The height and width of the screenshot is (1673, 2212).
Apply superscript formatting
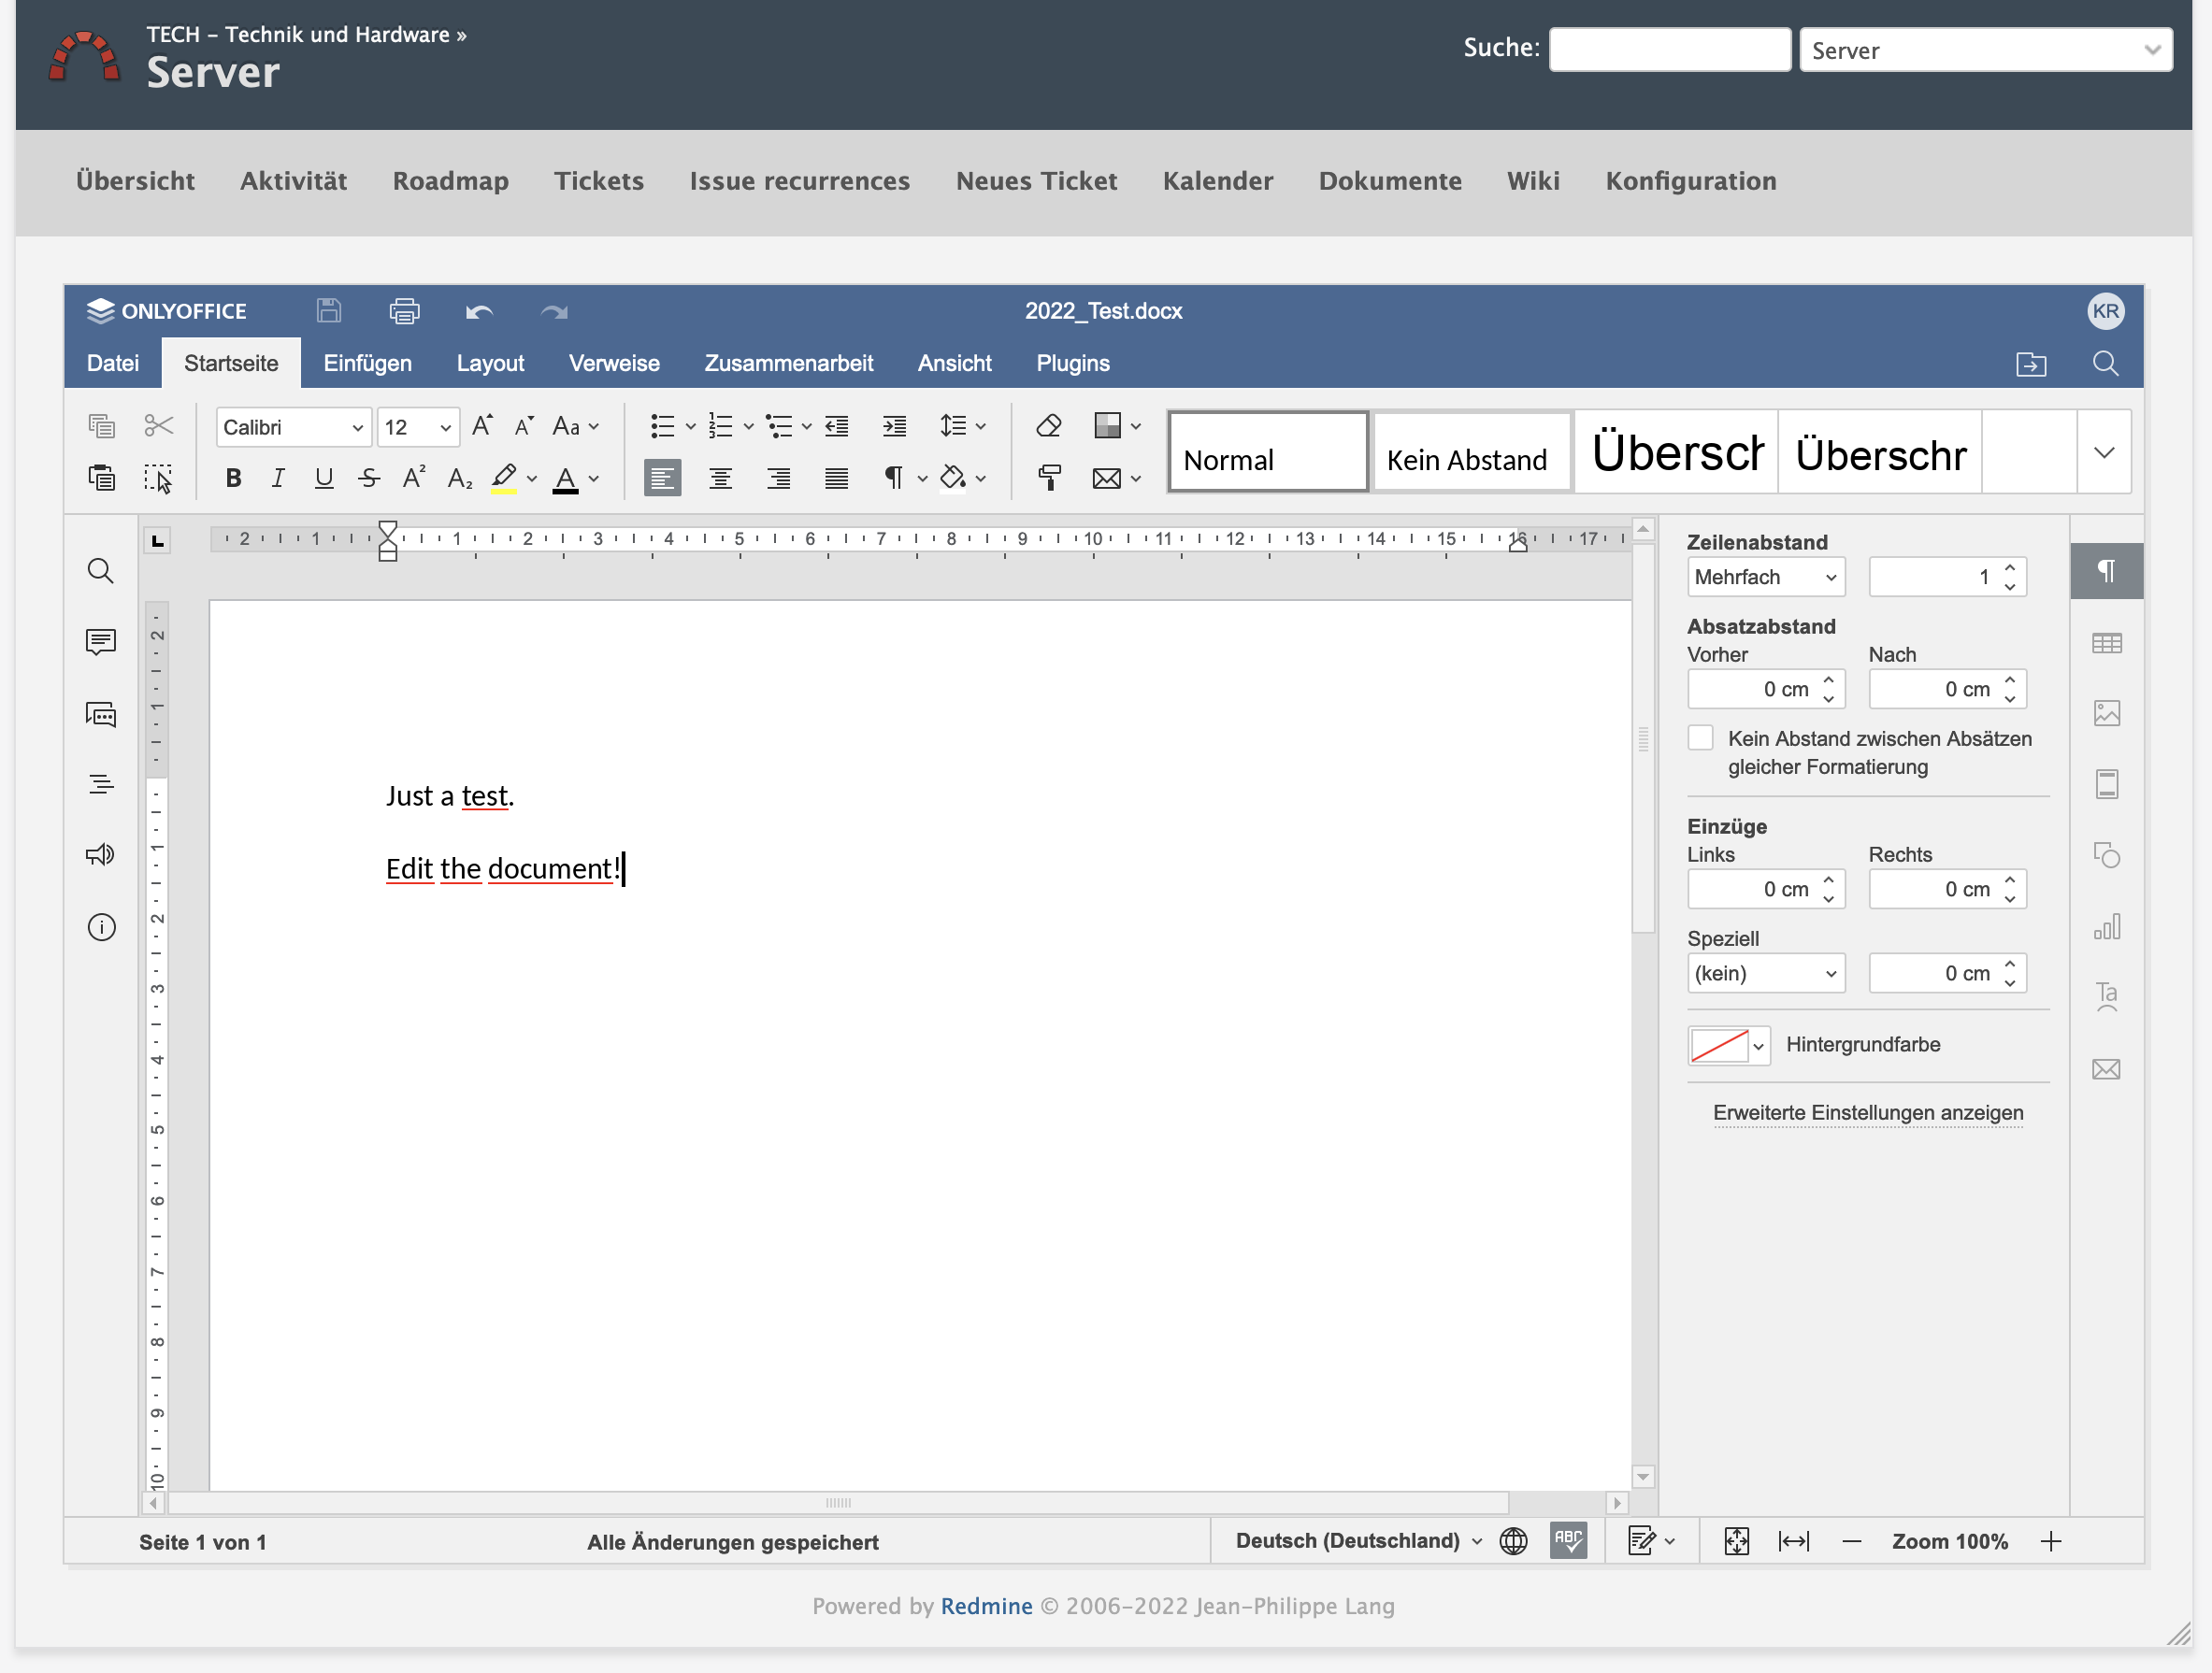[x=414, y=478]
